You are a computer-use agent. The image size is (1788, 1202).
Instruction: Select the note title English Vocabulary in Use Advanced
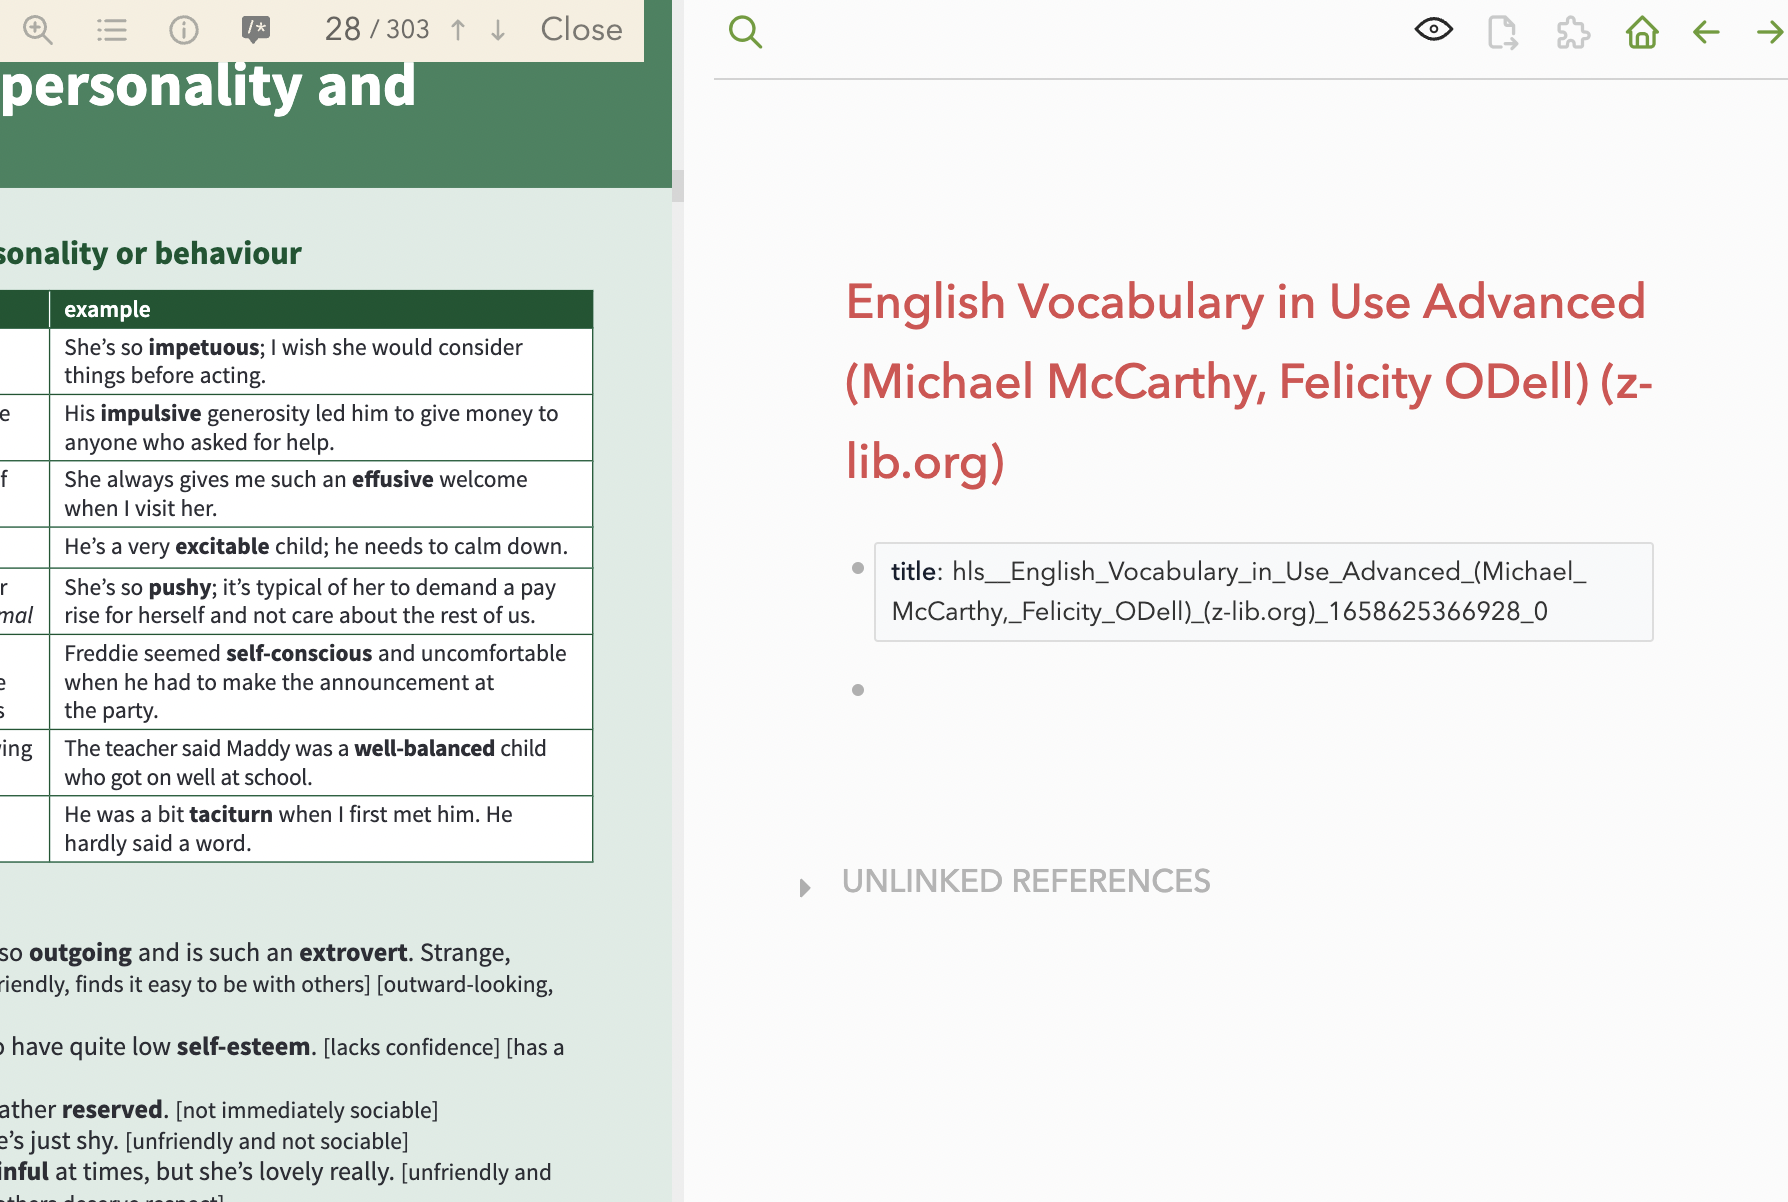point(1246,381)
